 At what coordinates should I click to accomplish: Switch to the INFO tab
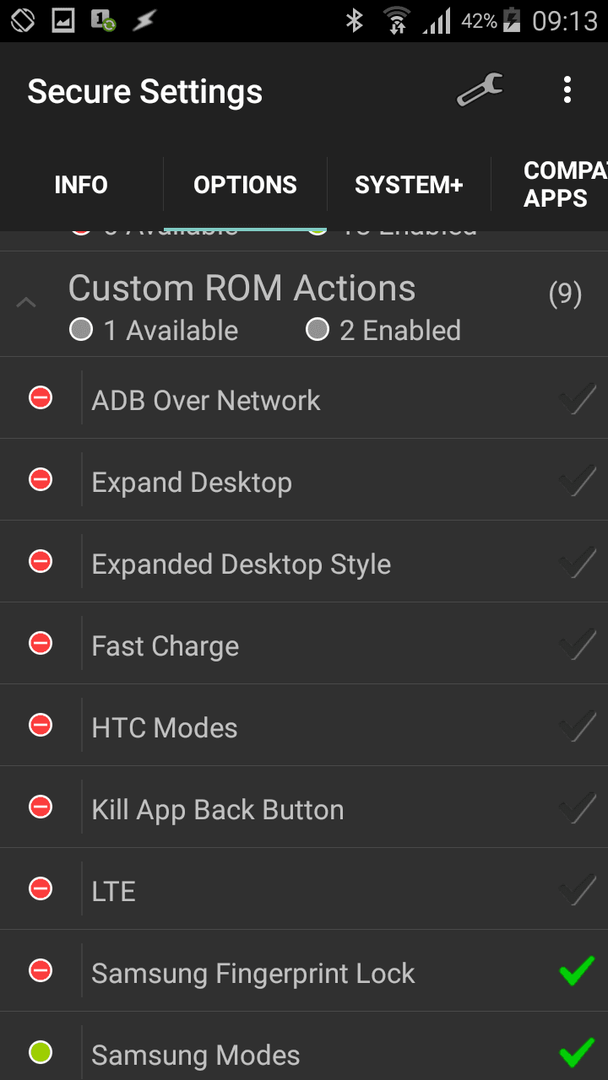point(81,185)
